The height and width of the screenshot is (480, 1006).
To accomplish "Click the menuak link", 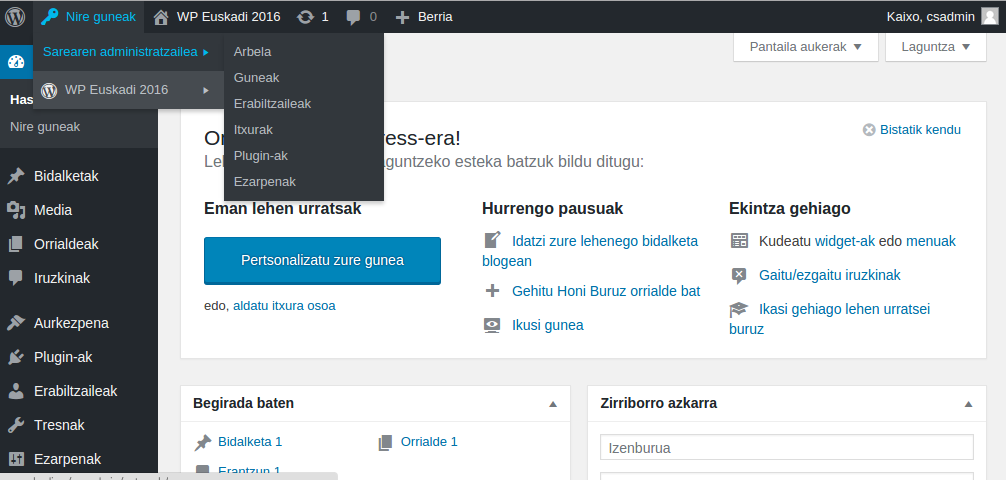I will click(x=931, y=241).
